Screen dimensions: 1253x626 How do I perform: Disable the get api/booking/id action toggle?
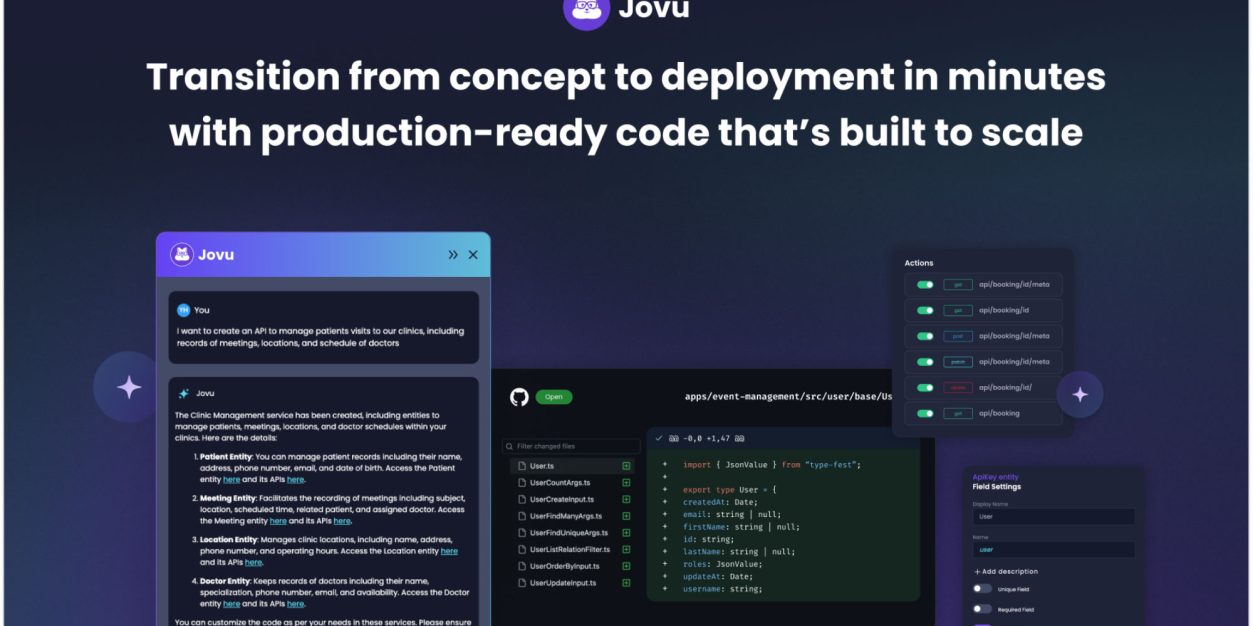tap(926, 310)
